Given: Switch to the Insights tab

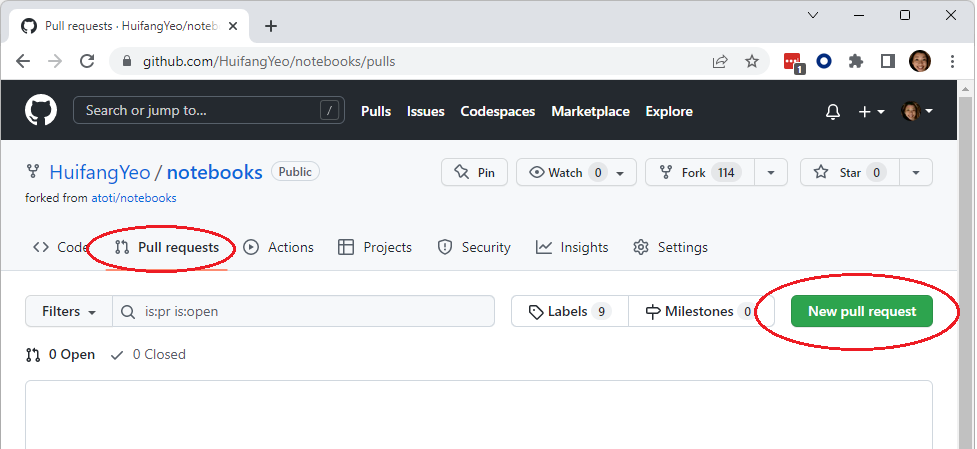Looking at the screenshot, I should (572, 247).
